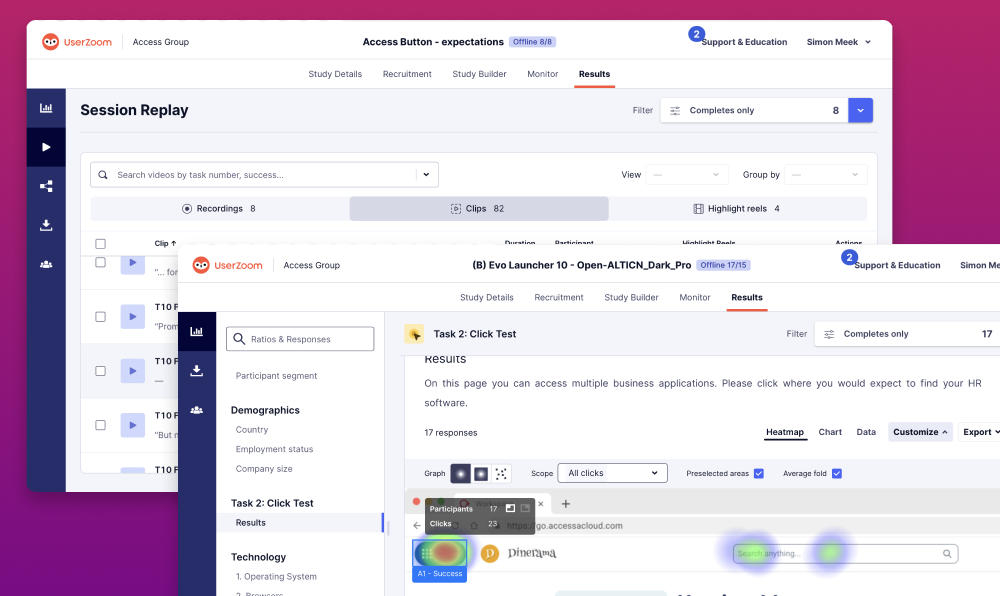The height and width of the screenshot is (596, 1000).
Task: Expand the blue Filter dropdown arrow button
Action: [x=860, y=110]
